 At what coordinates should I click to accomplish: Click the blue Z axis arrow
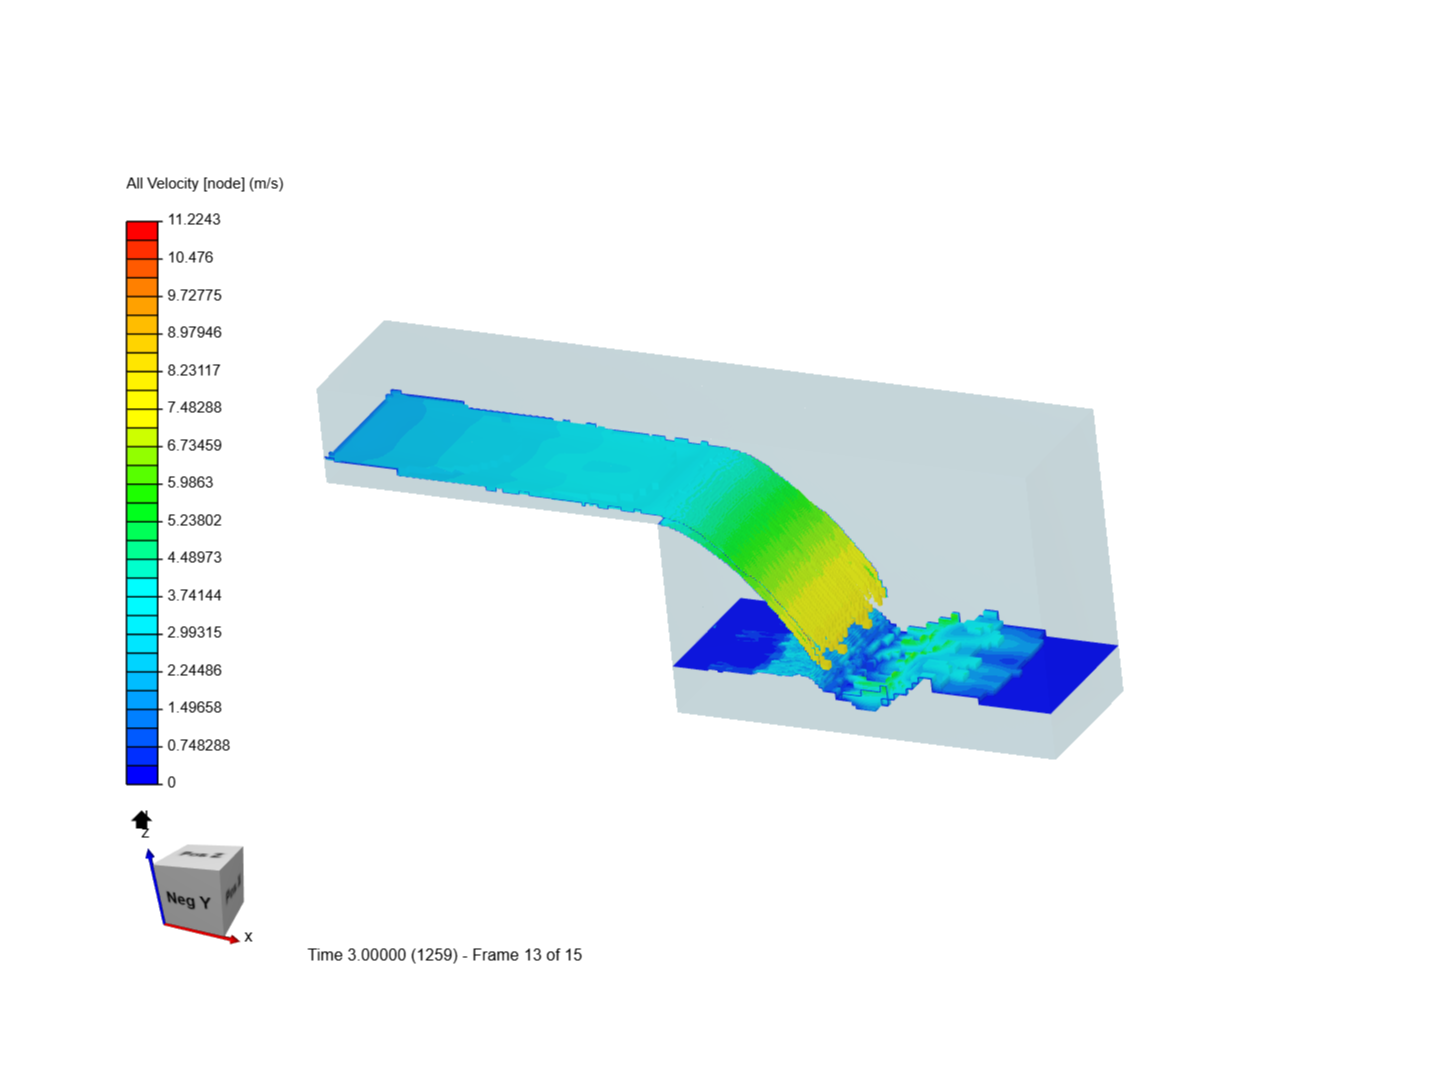click(155, 886)
